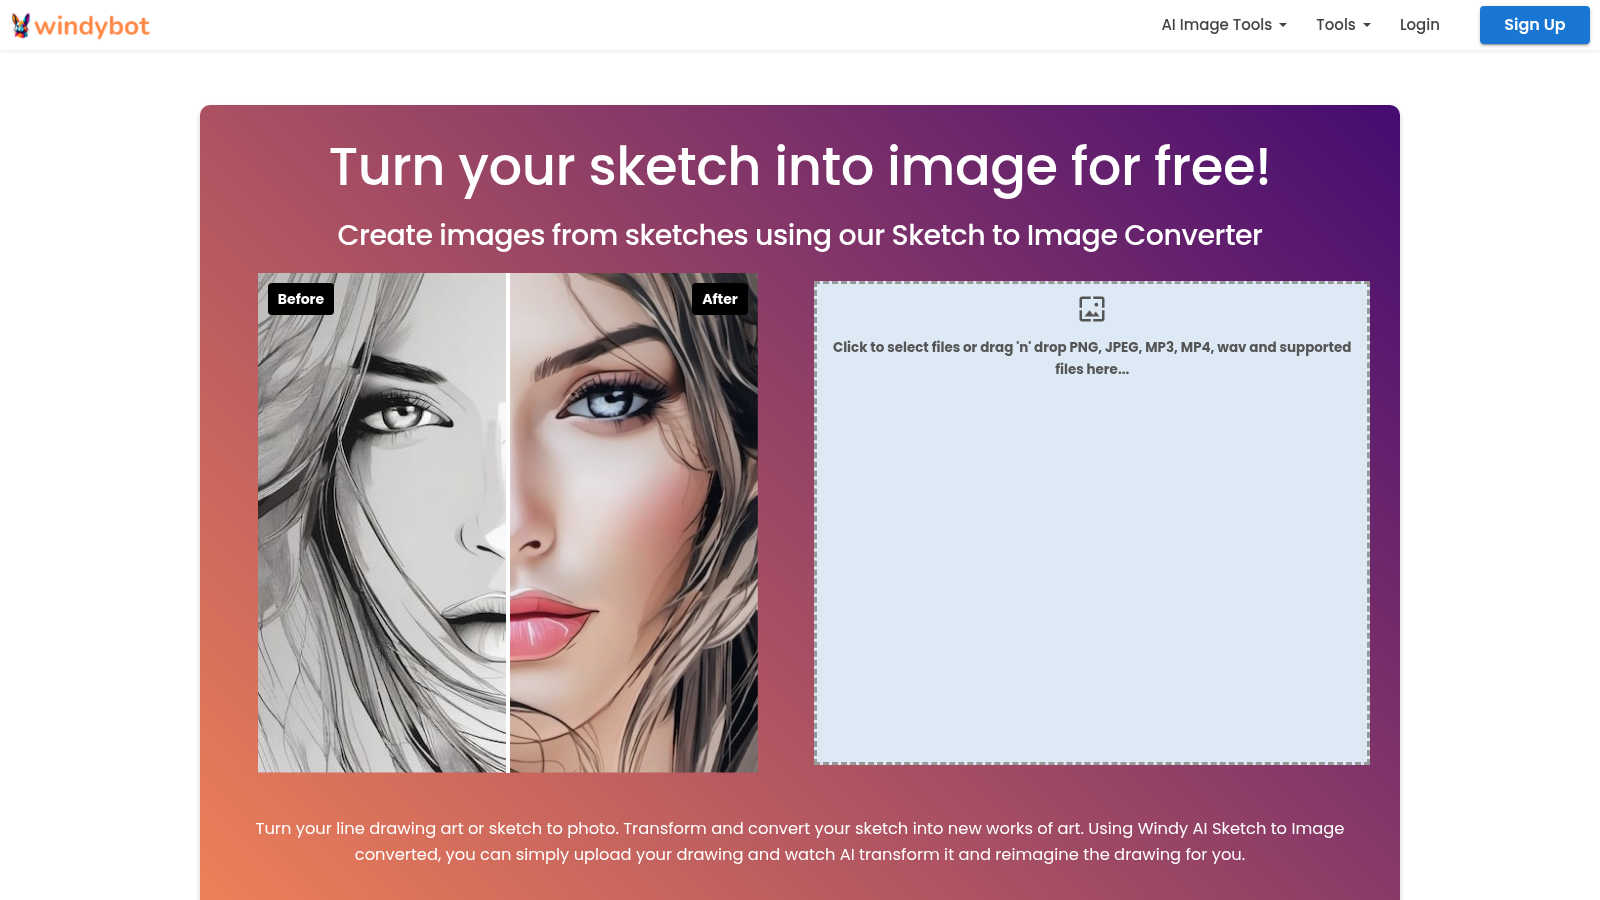Click the Before label on the sketch preview
The width and height of the screenshot is (1600, 900).
(300, 298)
